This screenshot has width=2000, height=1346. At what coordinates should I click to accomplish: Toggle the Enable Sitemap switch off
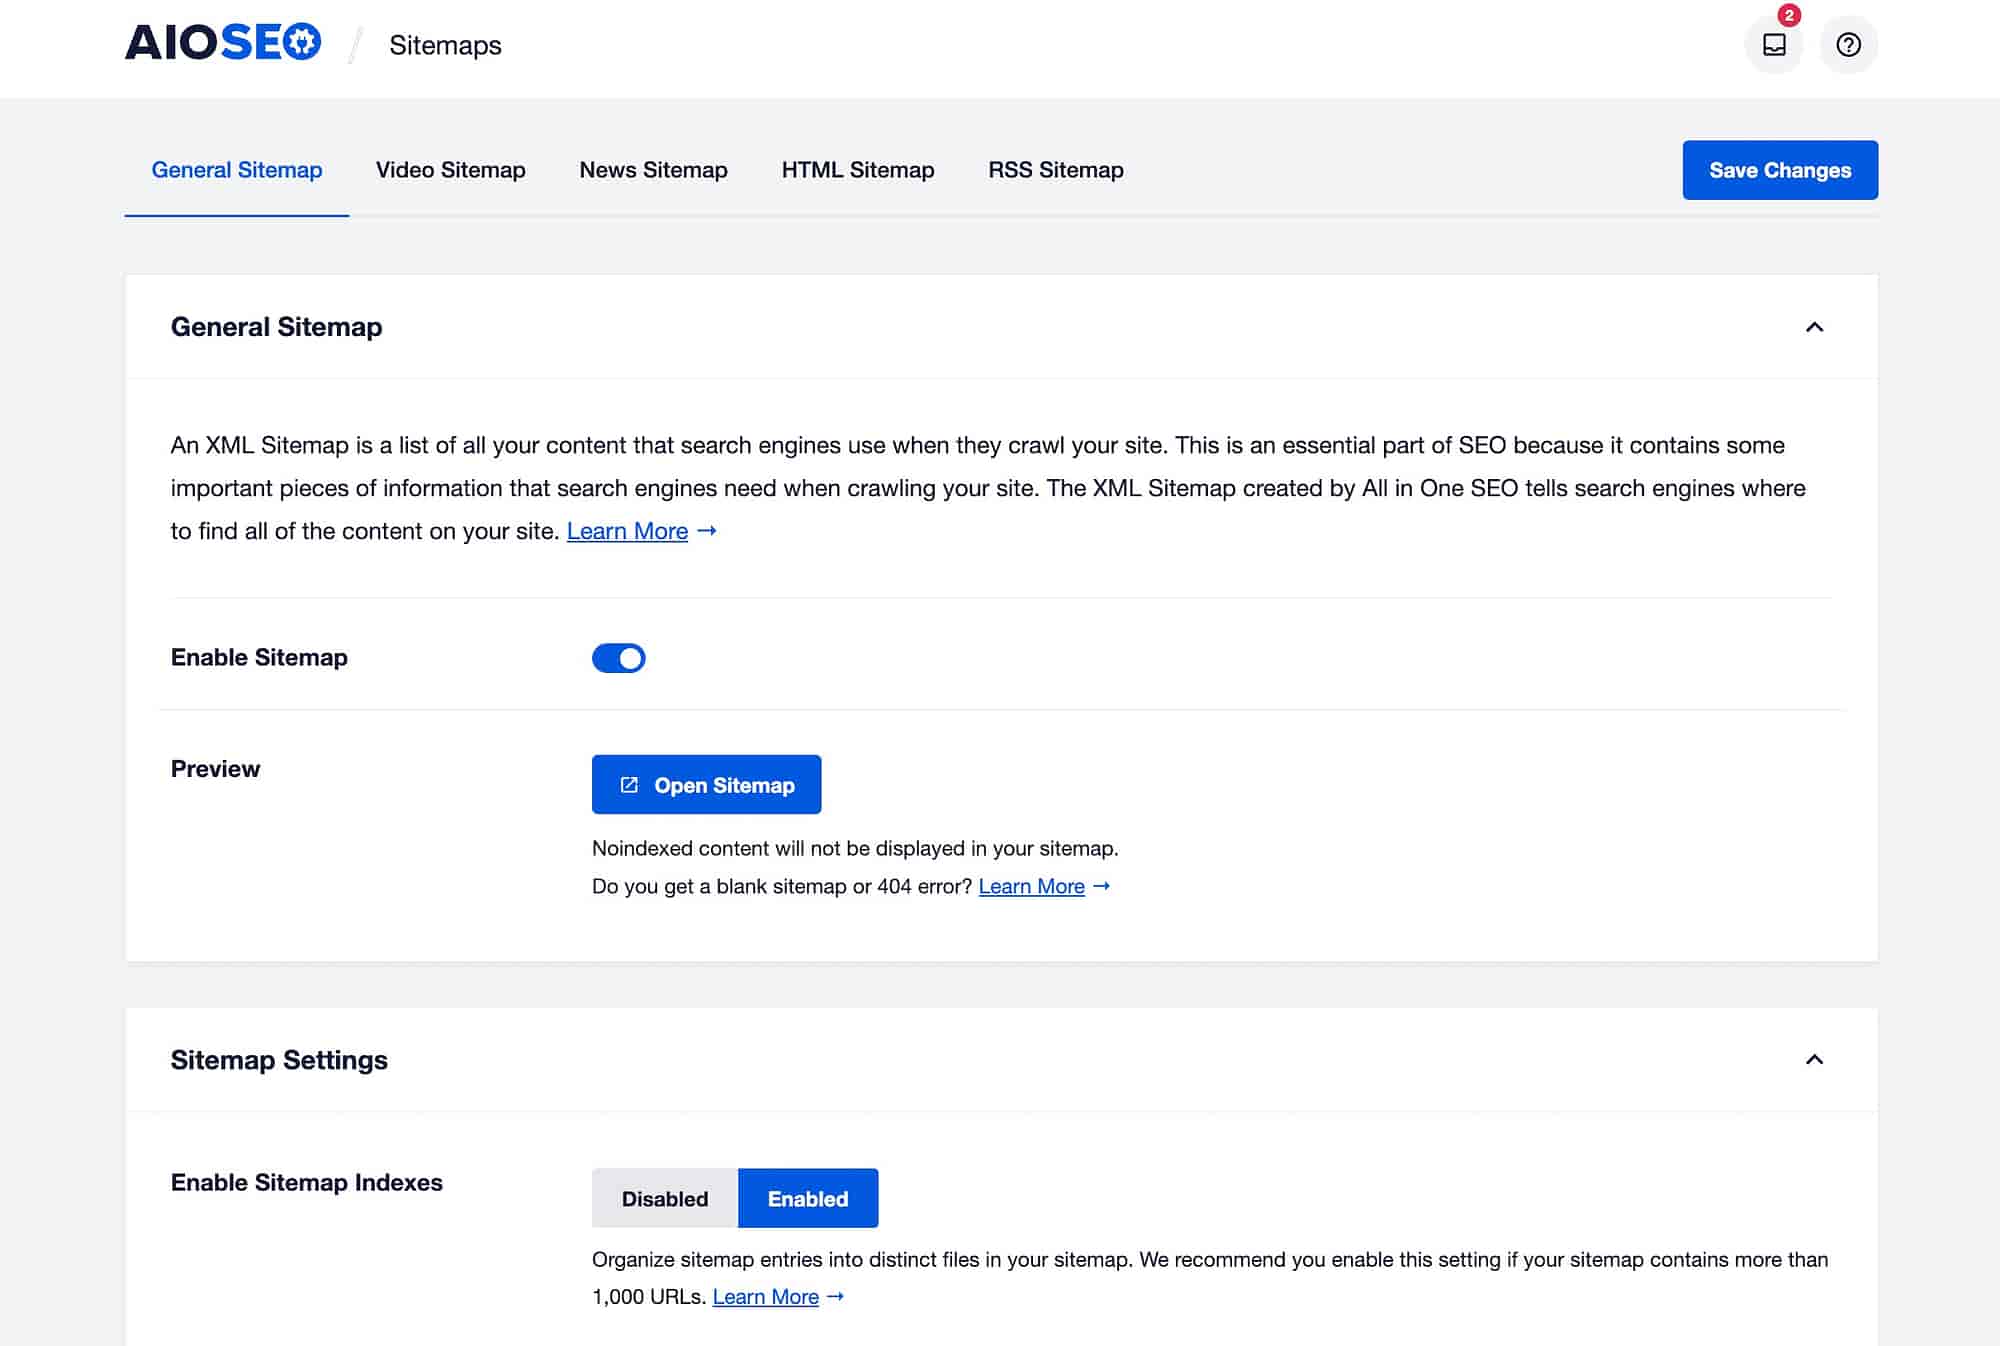click(x=620, y=656)
